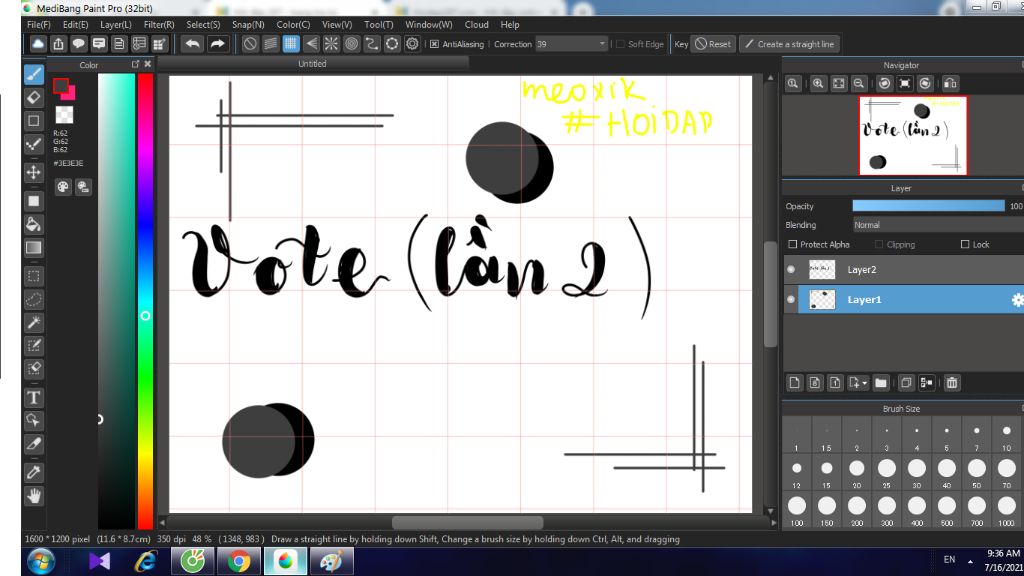Click the cloud save icon in toolbar
1024x576 pixels.
pos(38,44)
